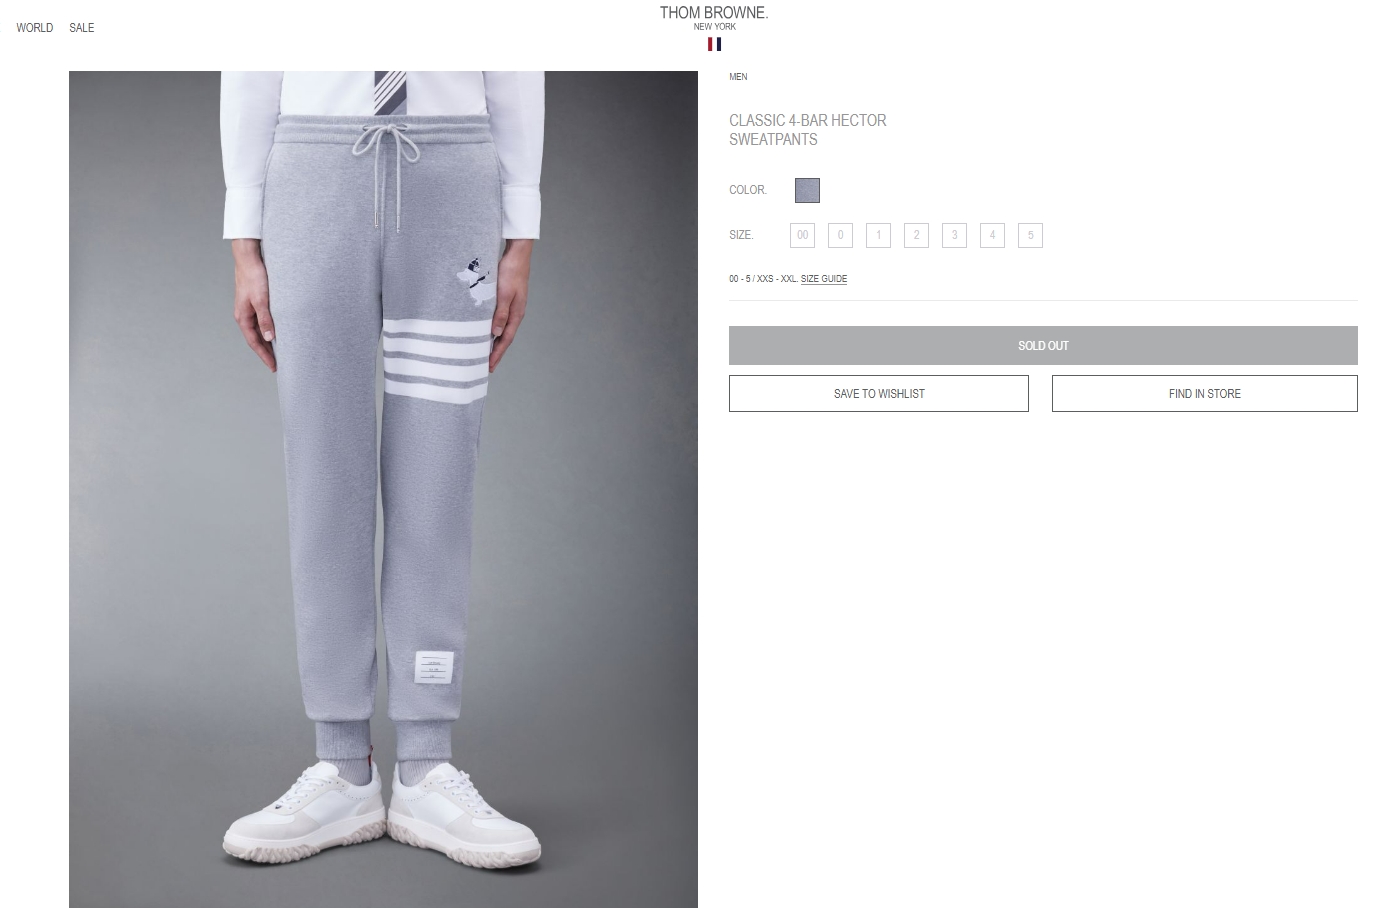The height and width of the screenshot is (908, 1397).
Task: Select size 0
Action: 840,235
